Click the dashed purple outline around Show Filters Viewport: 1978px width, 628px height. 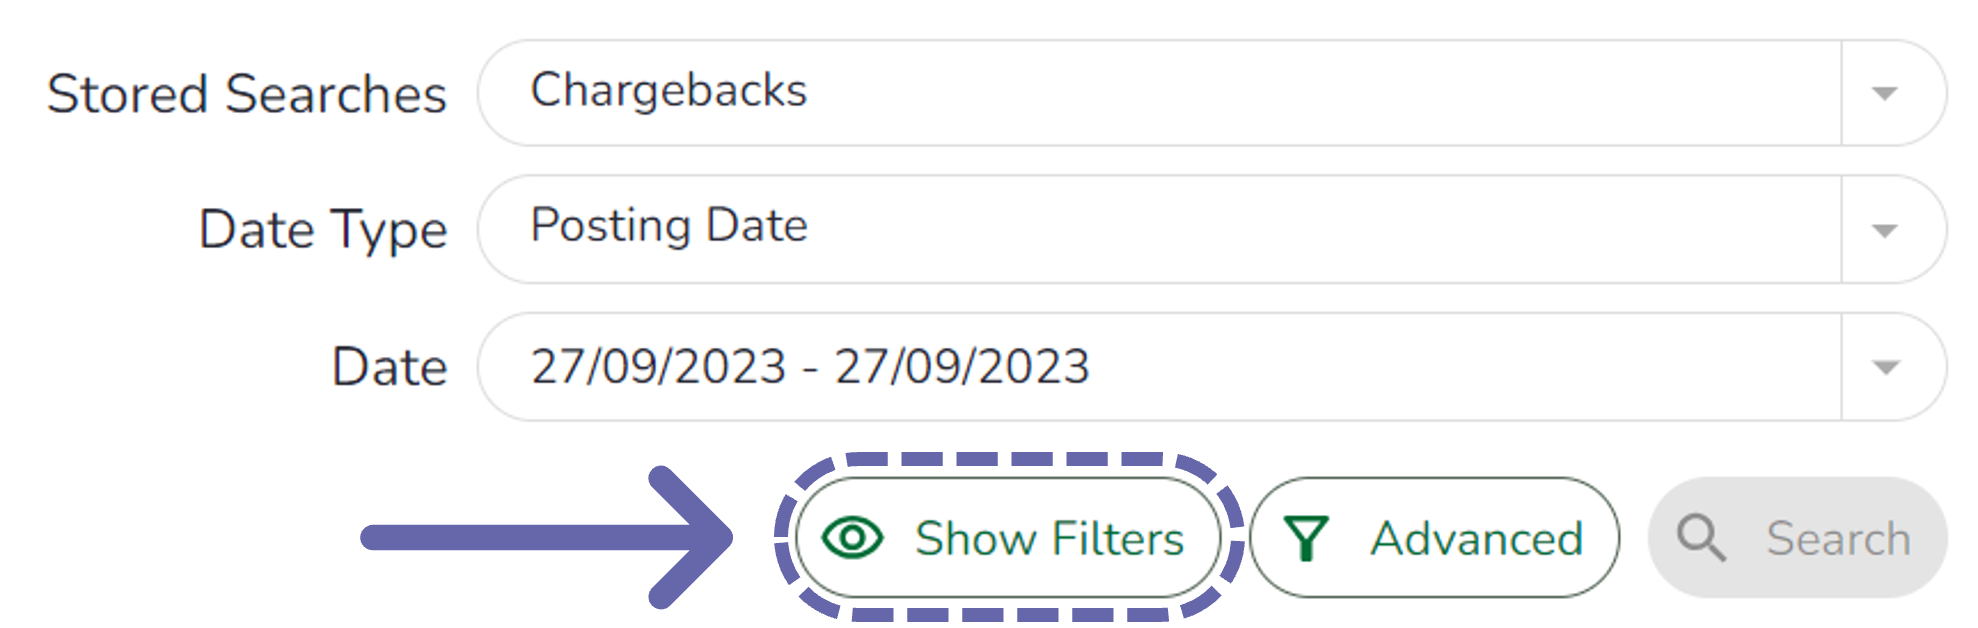1008,459
